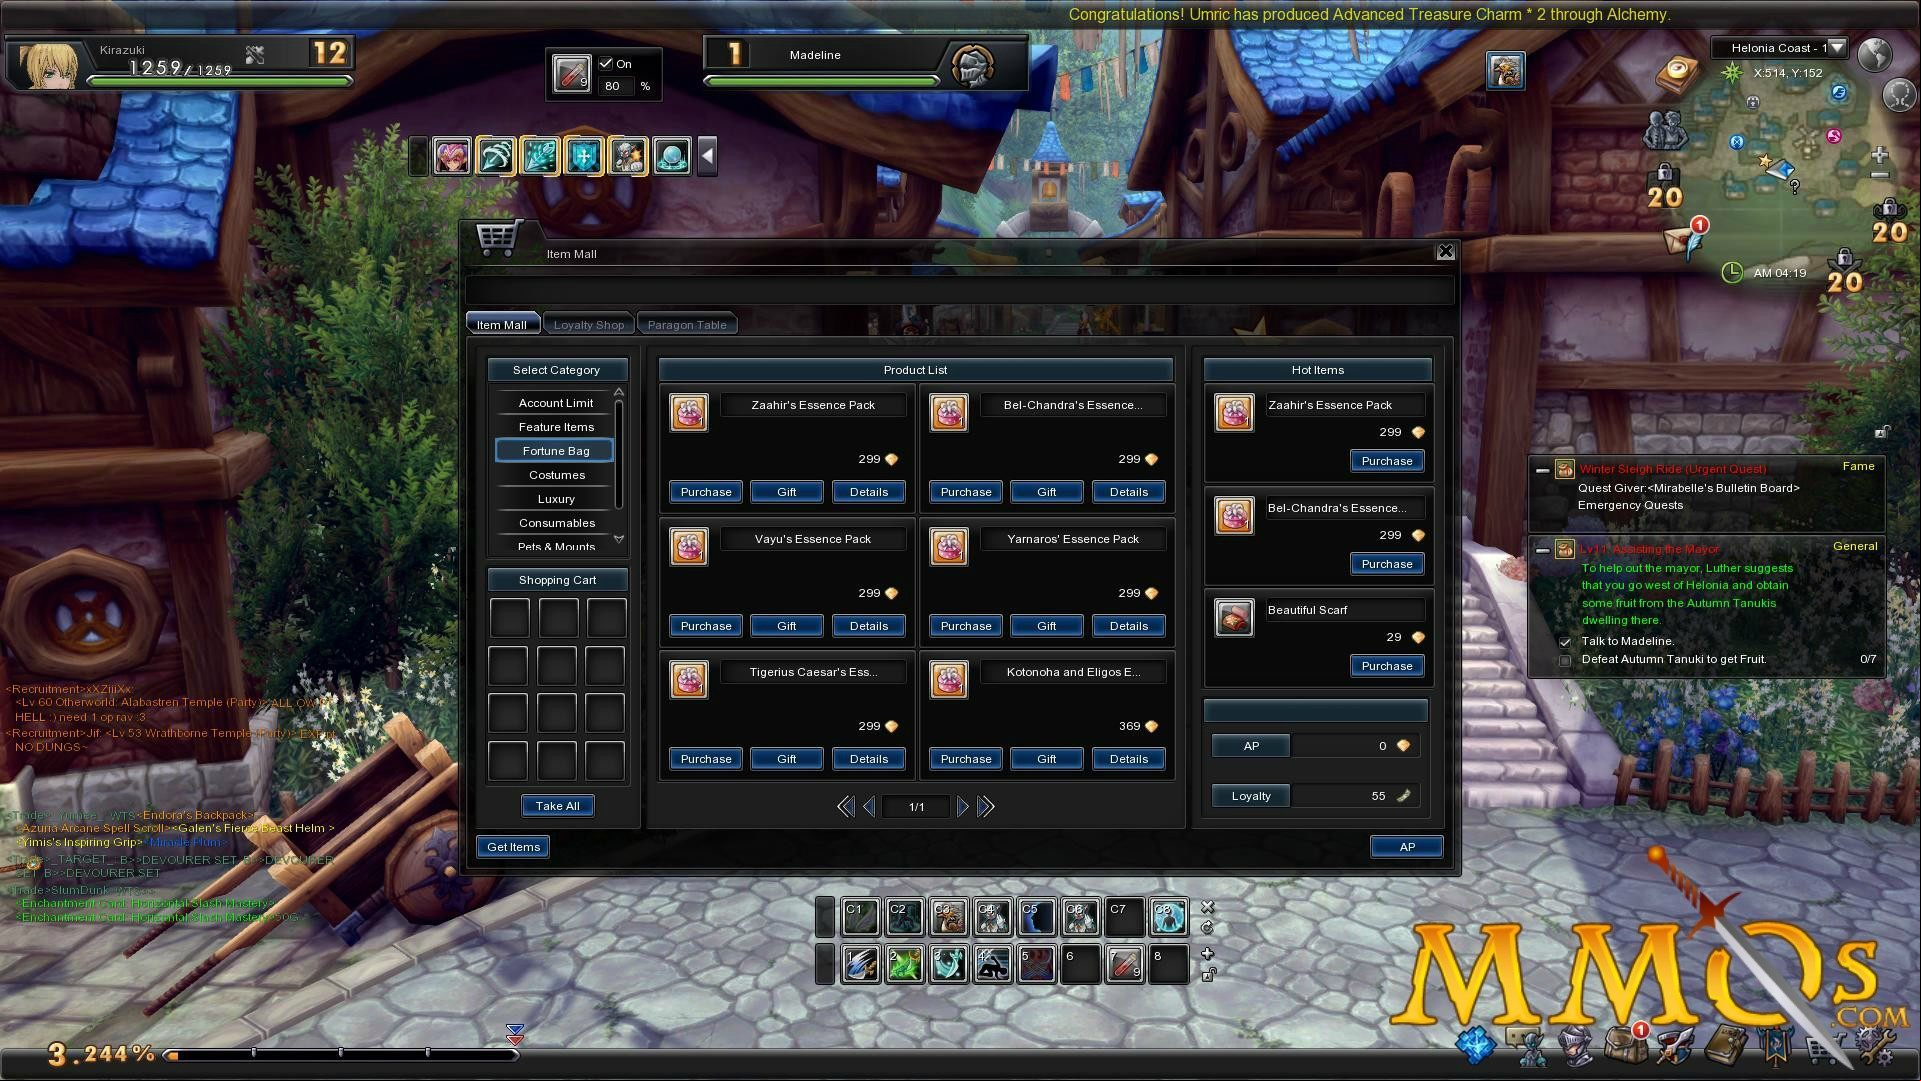The image size is (1921, 1081).
Task: Click the blue crystal icon in bottom bar
Action: 1476,1046
